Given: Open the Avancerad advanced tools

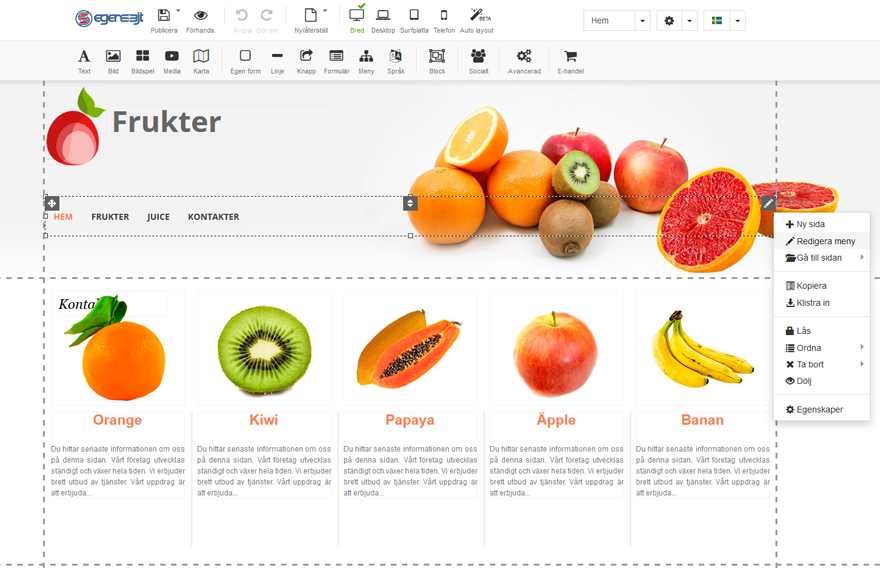Looking at the screenshot, I should click(524, 61).
